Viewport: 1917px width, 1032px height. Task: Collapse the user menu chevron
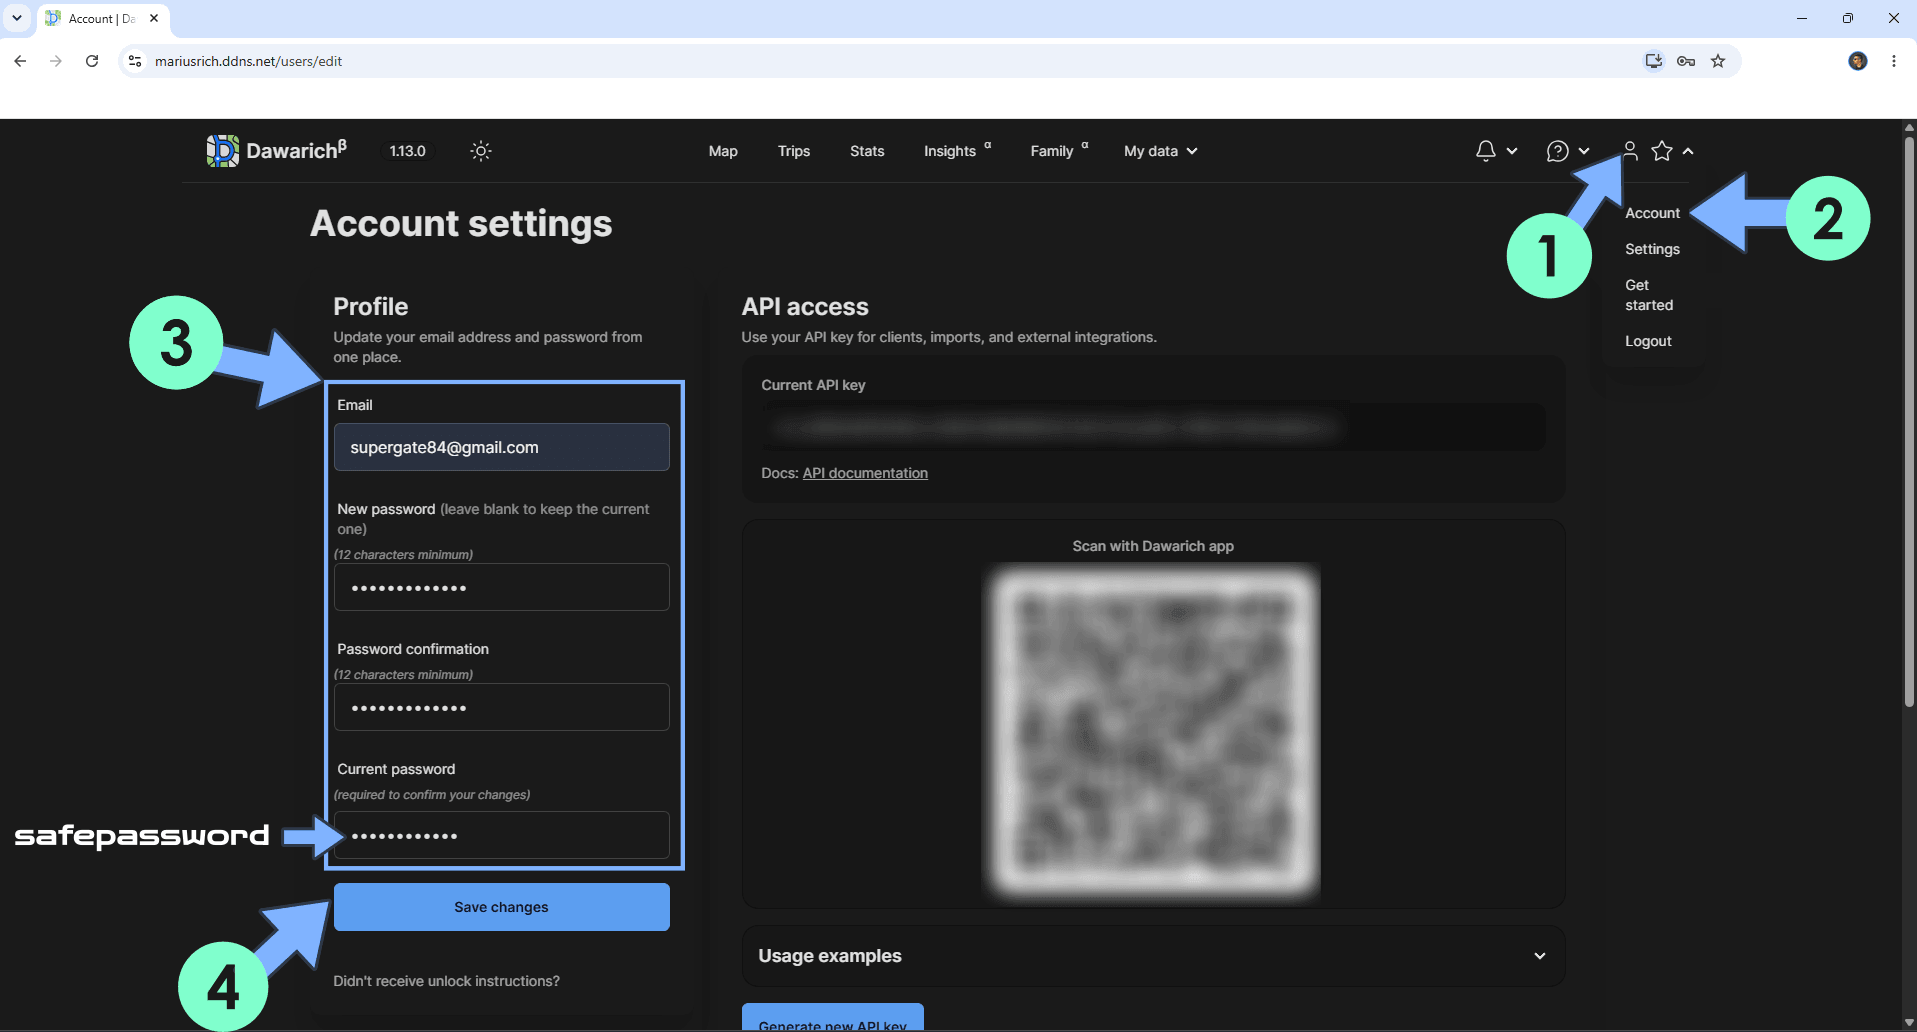1688,151
